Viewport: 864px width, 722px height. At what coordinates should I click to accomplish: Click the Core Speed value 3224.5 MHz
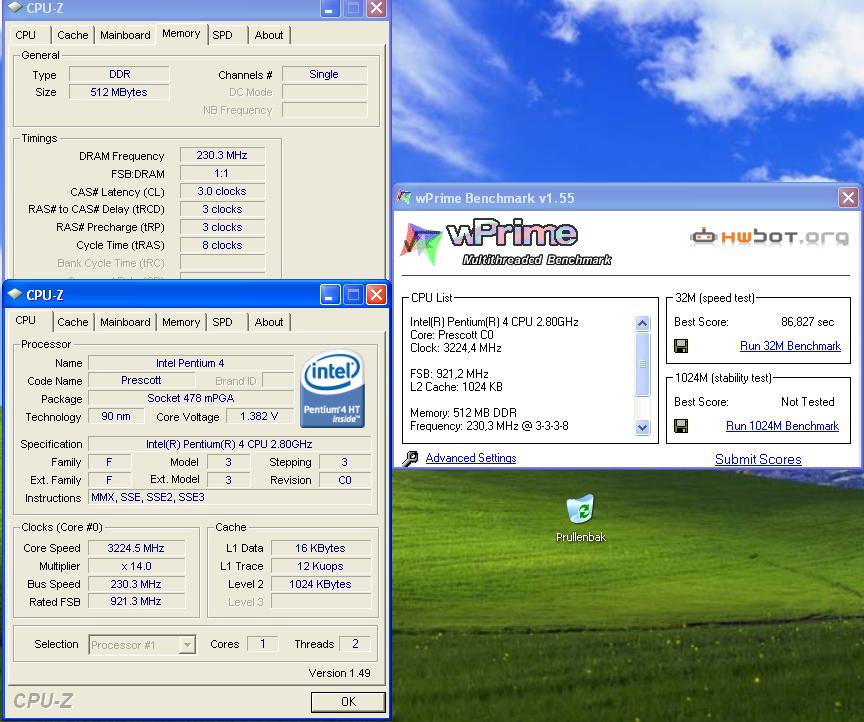[x=136, y=548]
